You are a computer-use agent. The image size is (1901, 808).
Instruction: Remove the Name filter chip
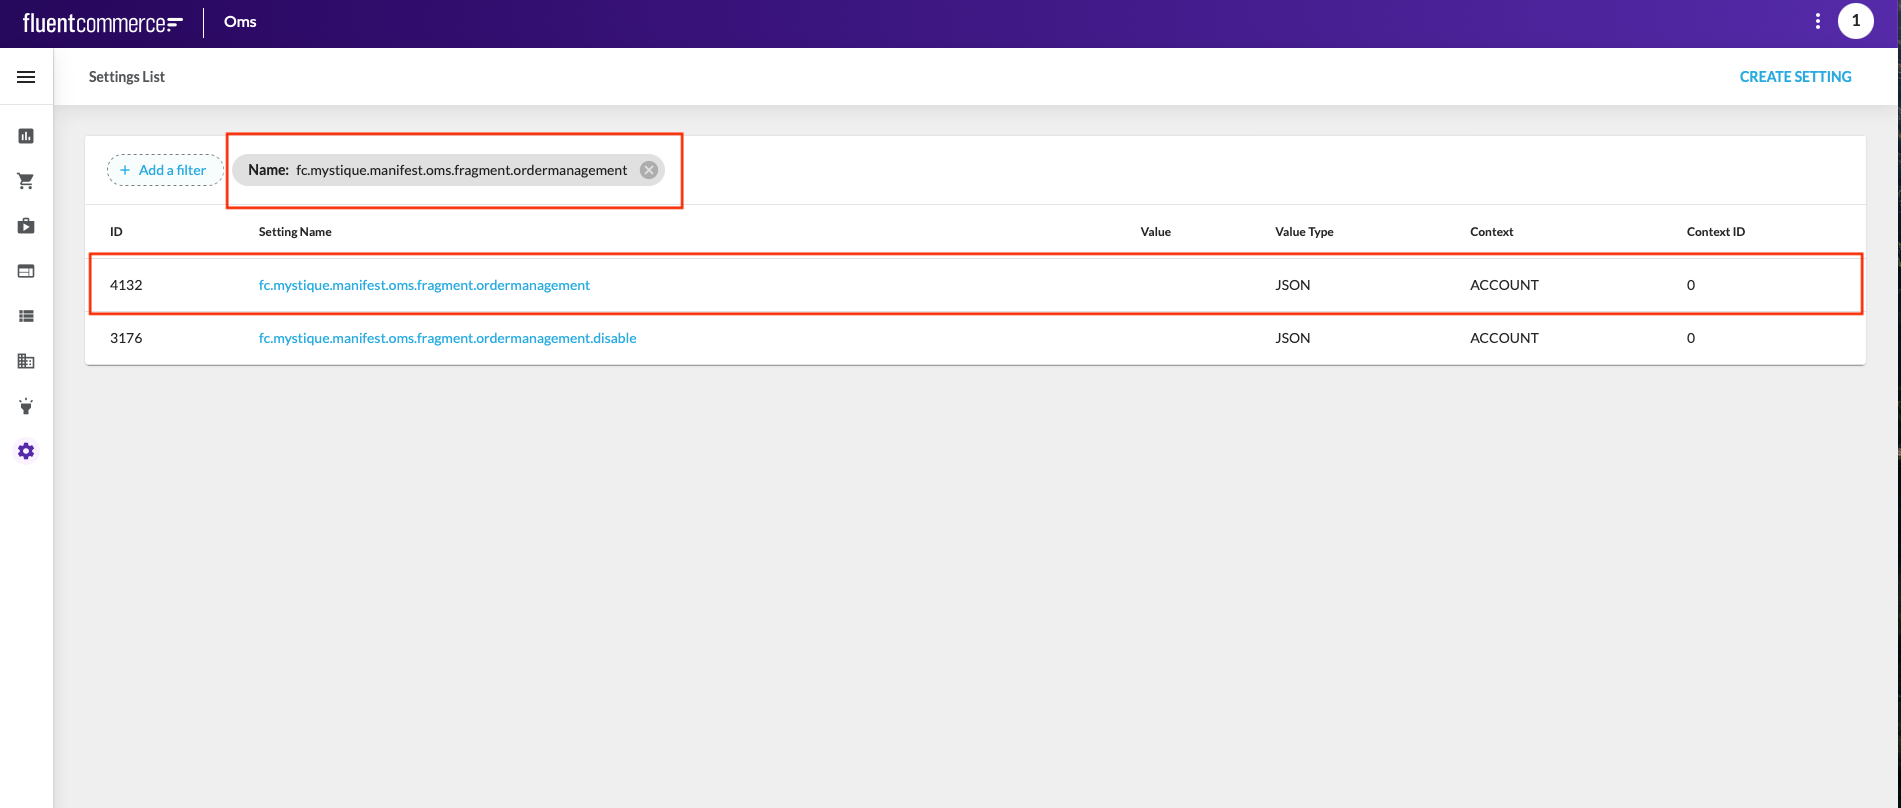point(649,170)
